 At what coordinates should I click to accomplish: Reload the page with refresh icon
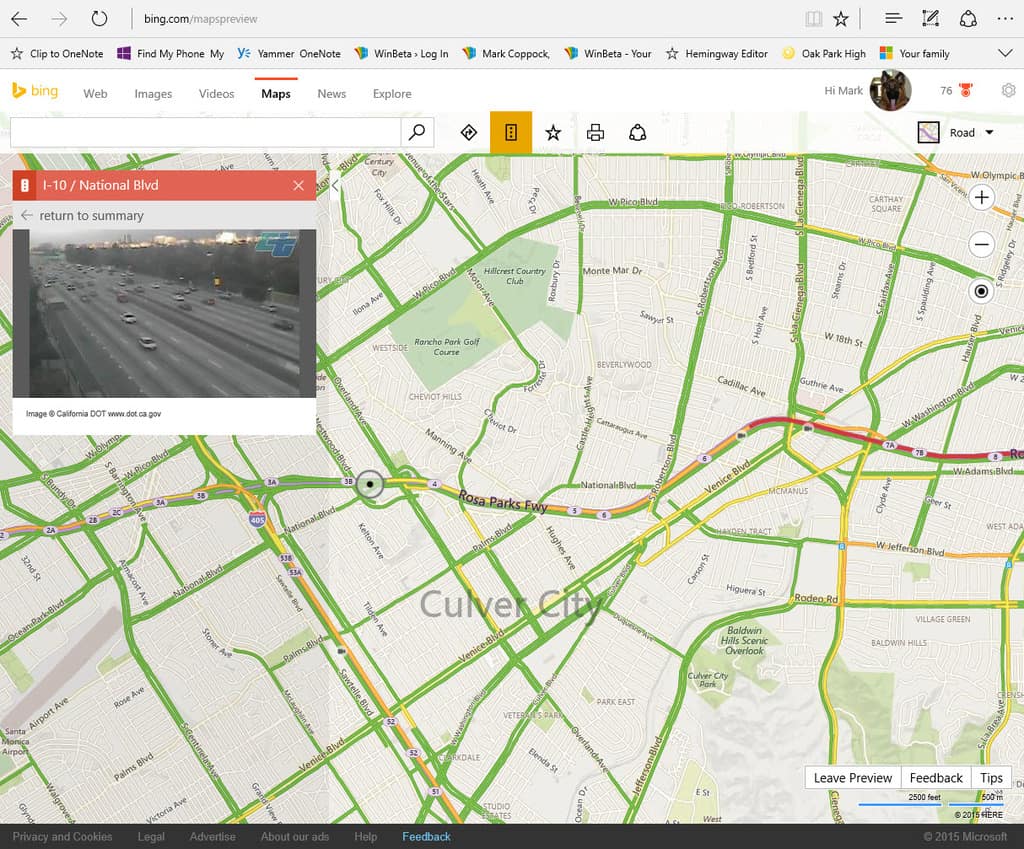click(x=99, y=19)
